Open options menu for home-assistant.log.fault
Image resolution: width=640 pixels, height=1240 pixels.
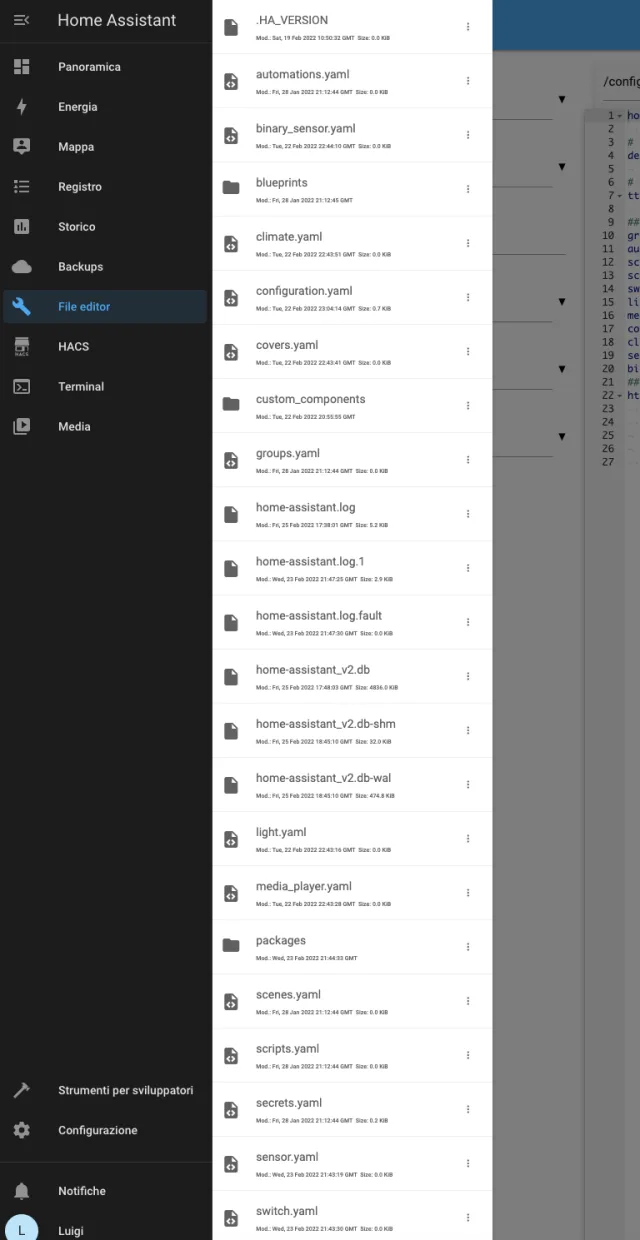(468, 621)
